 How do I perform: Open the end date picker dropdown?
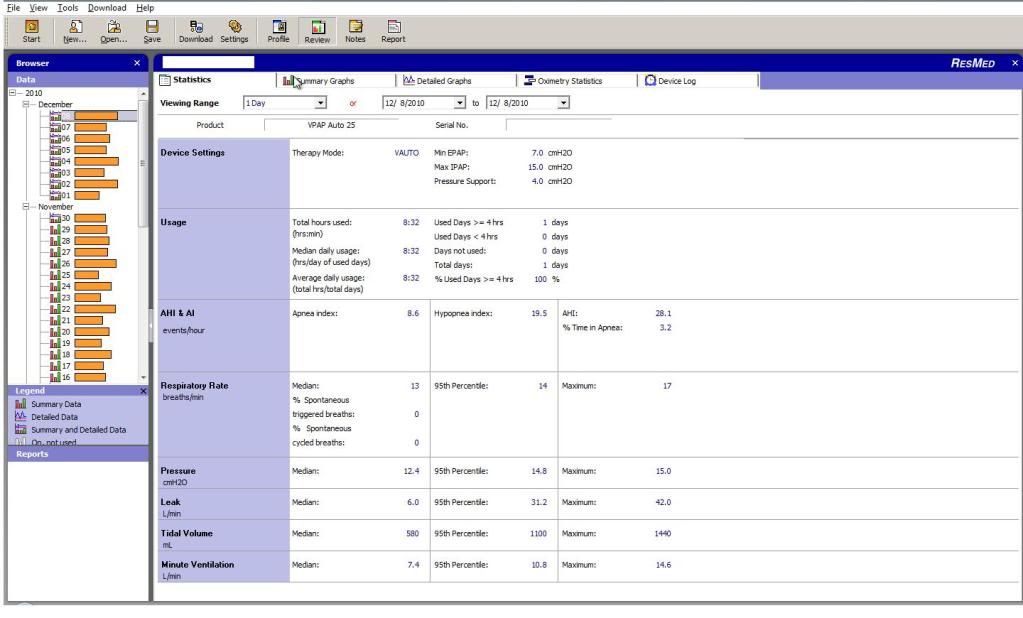[564, 103]
